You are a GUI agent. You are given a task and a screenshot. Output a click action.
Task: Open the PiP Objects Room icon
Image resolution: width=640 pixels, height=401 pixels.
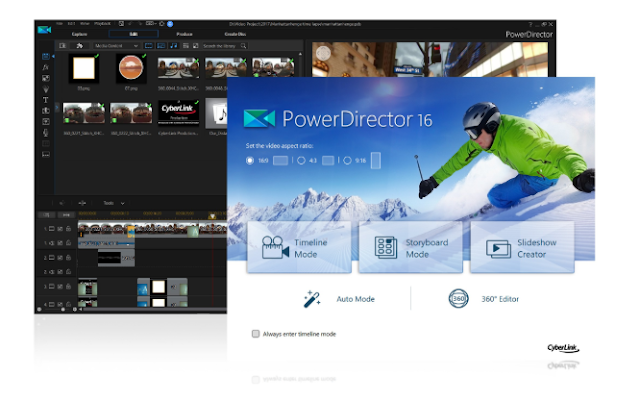(46, 78)
